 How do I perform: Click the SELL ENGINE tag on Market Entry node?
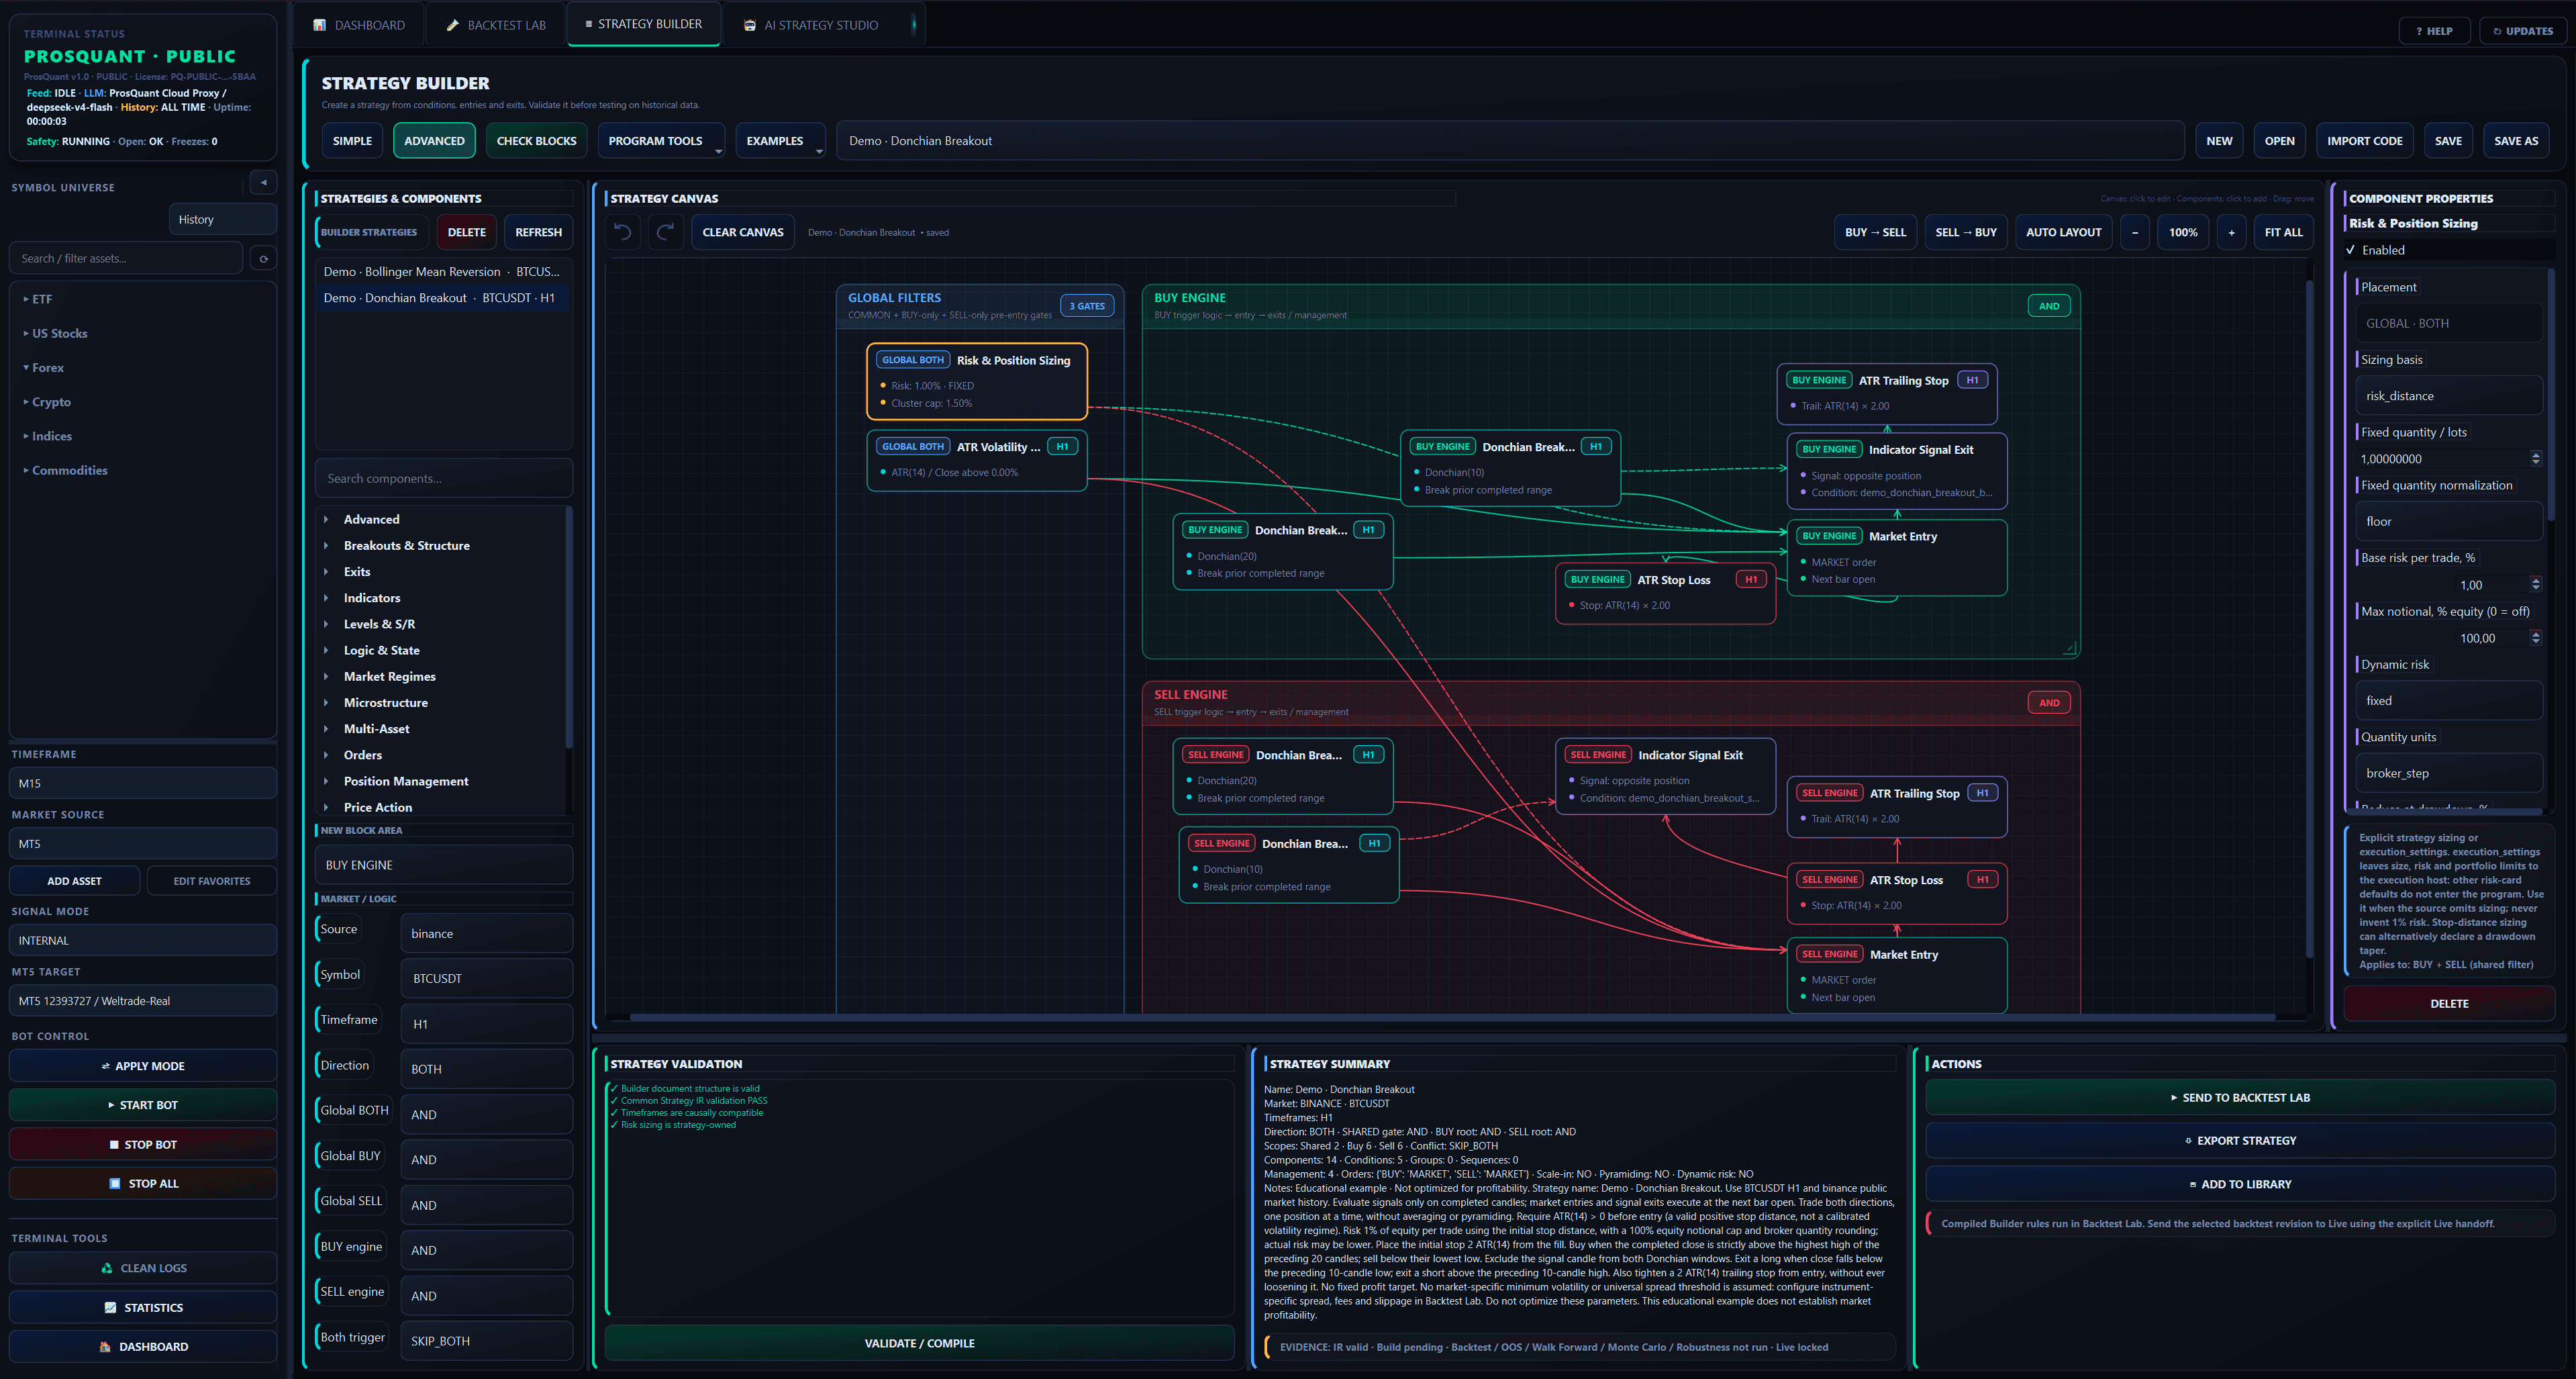1829,954
